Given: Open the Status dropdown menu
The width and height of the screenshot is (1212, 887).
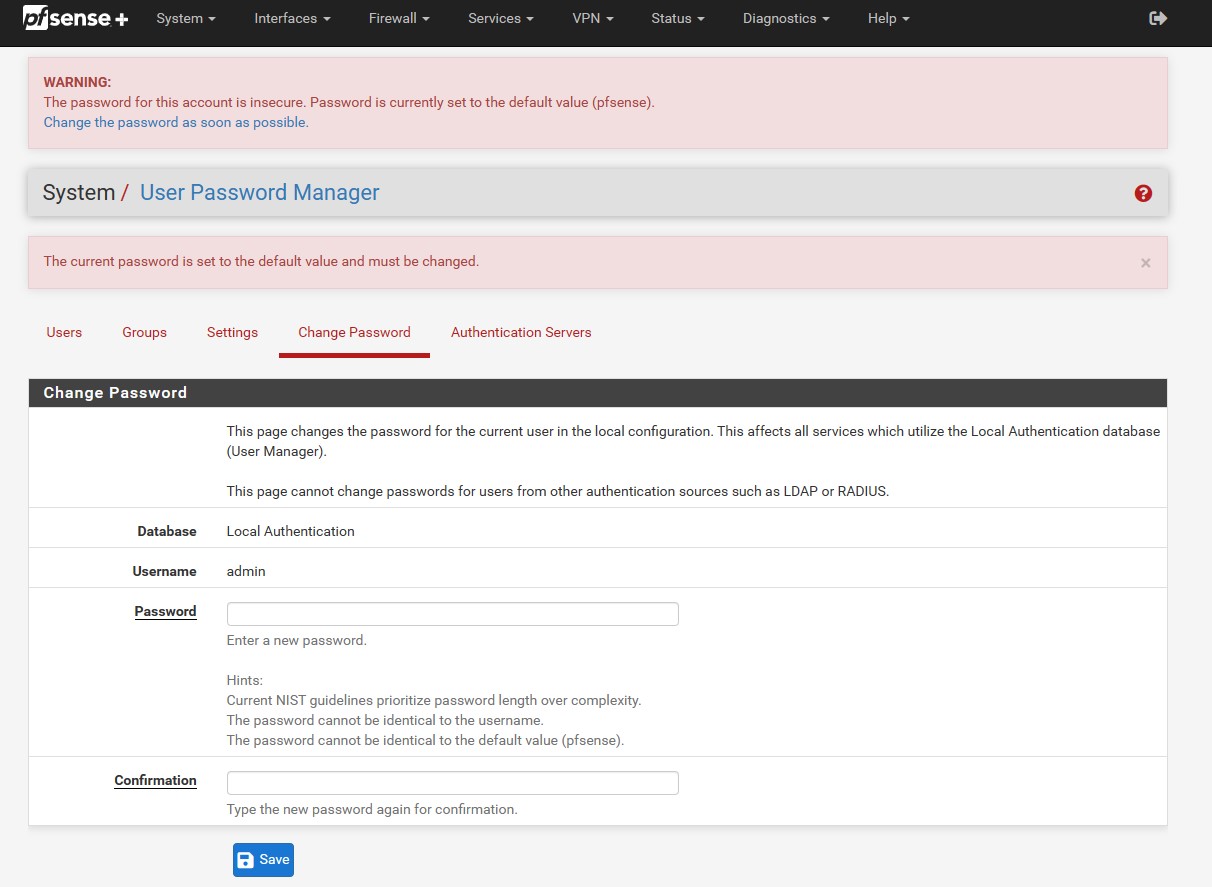Looking at the screenshot, I should pos(678,18).
